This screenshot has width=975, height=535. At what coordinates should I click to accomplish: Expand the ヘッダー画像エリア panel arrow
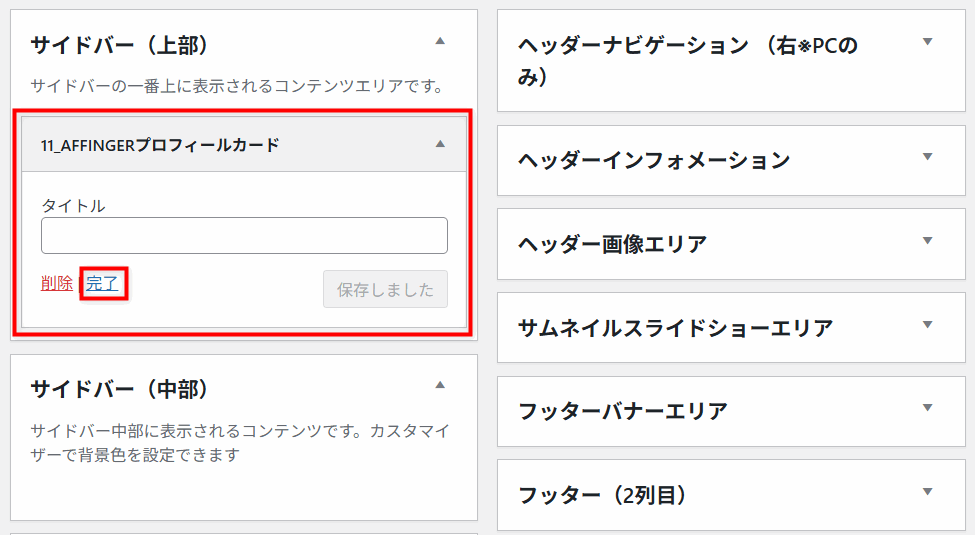[928, 241]
